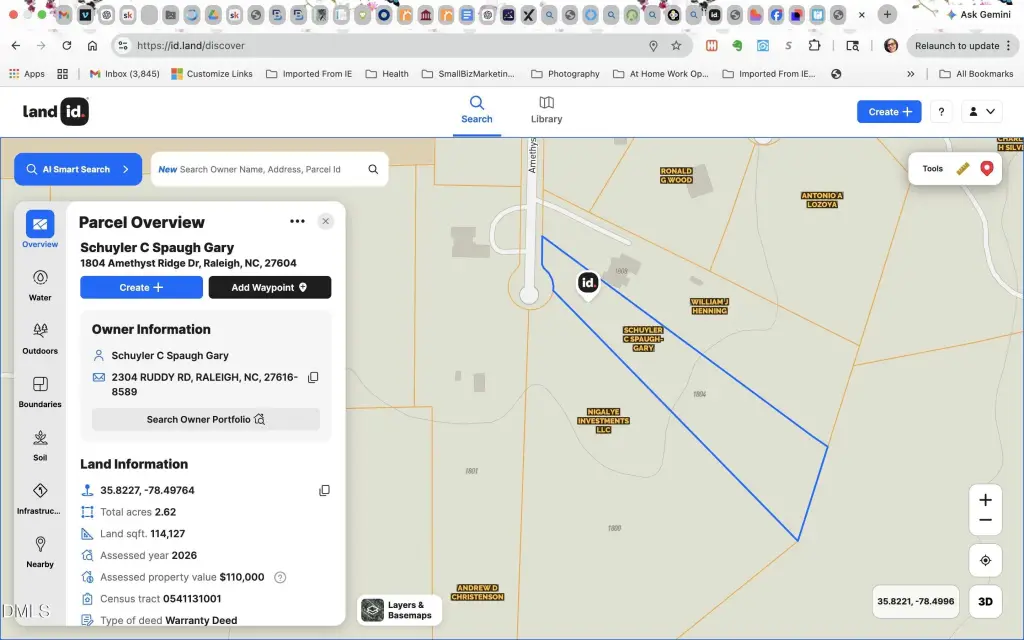Toggle the 3D map view

coord(985,601)
